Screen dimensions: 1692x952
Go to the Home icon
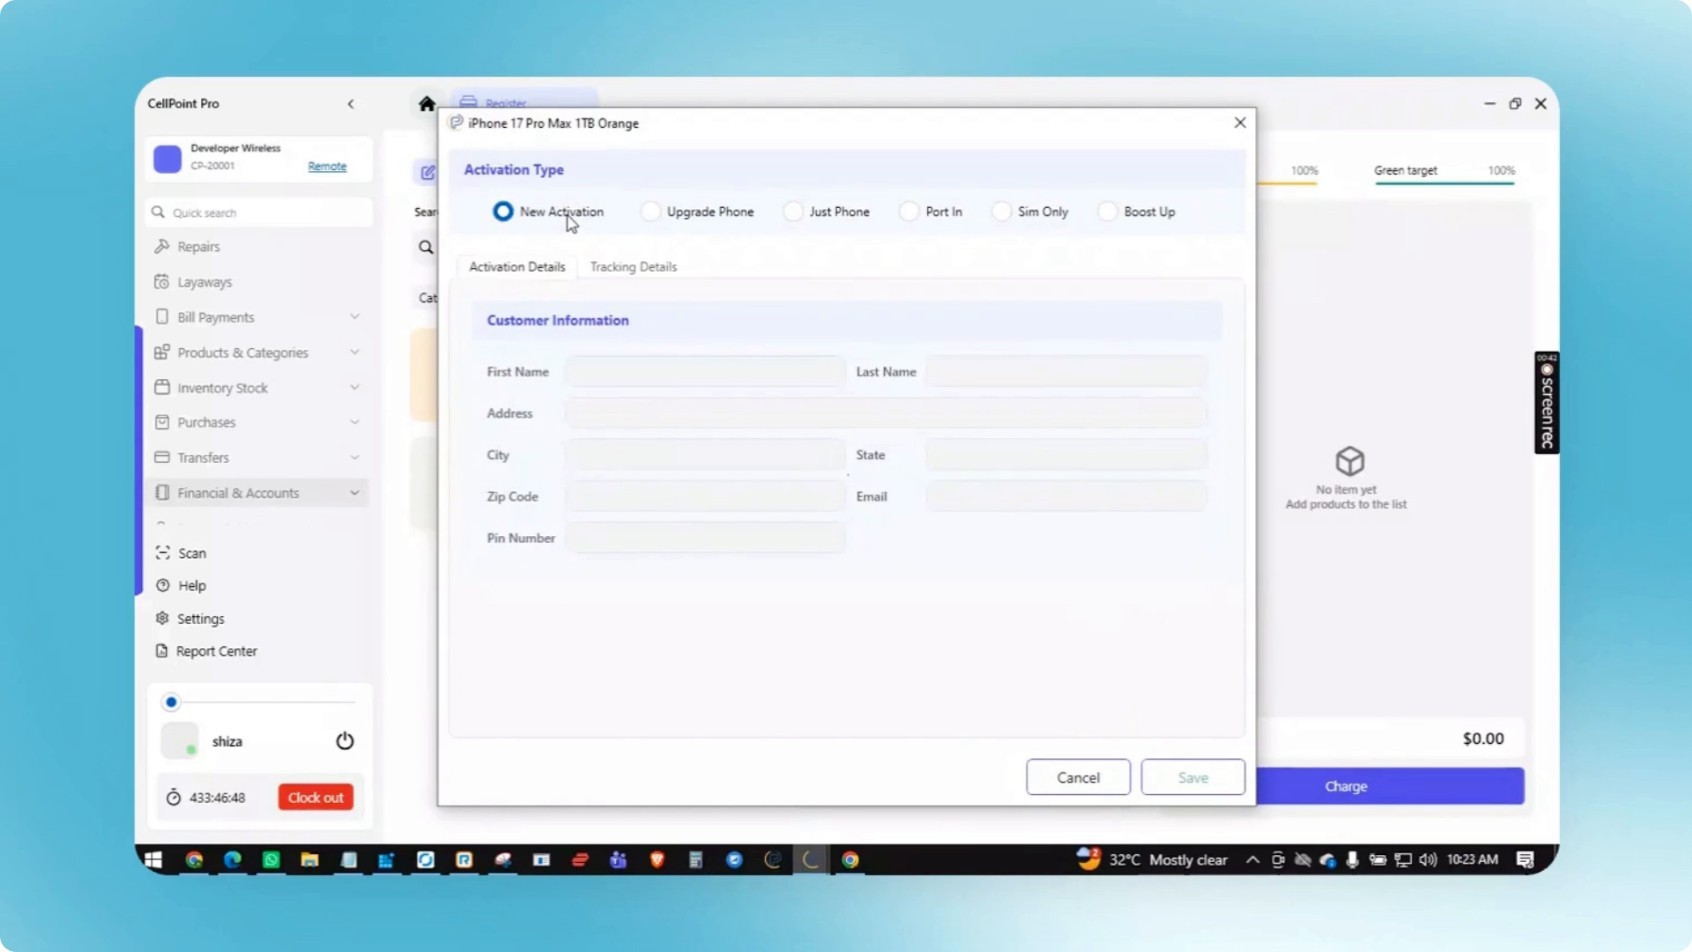tap(427, 103)
